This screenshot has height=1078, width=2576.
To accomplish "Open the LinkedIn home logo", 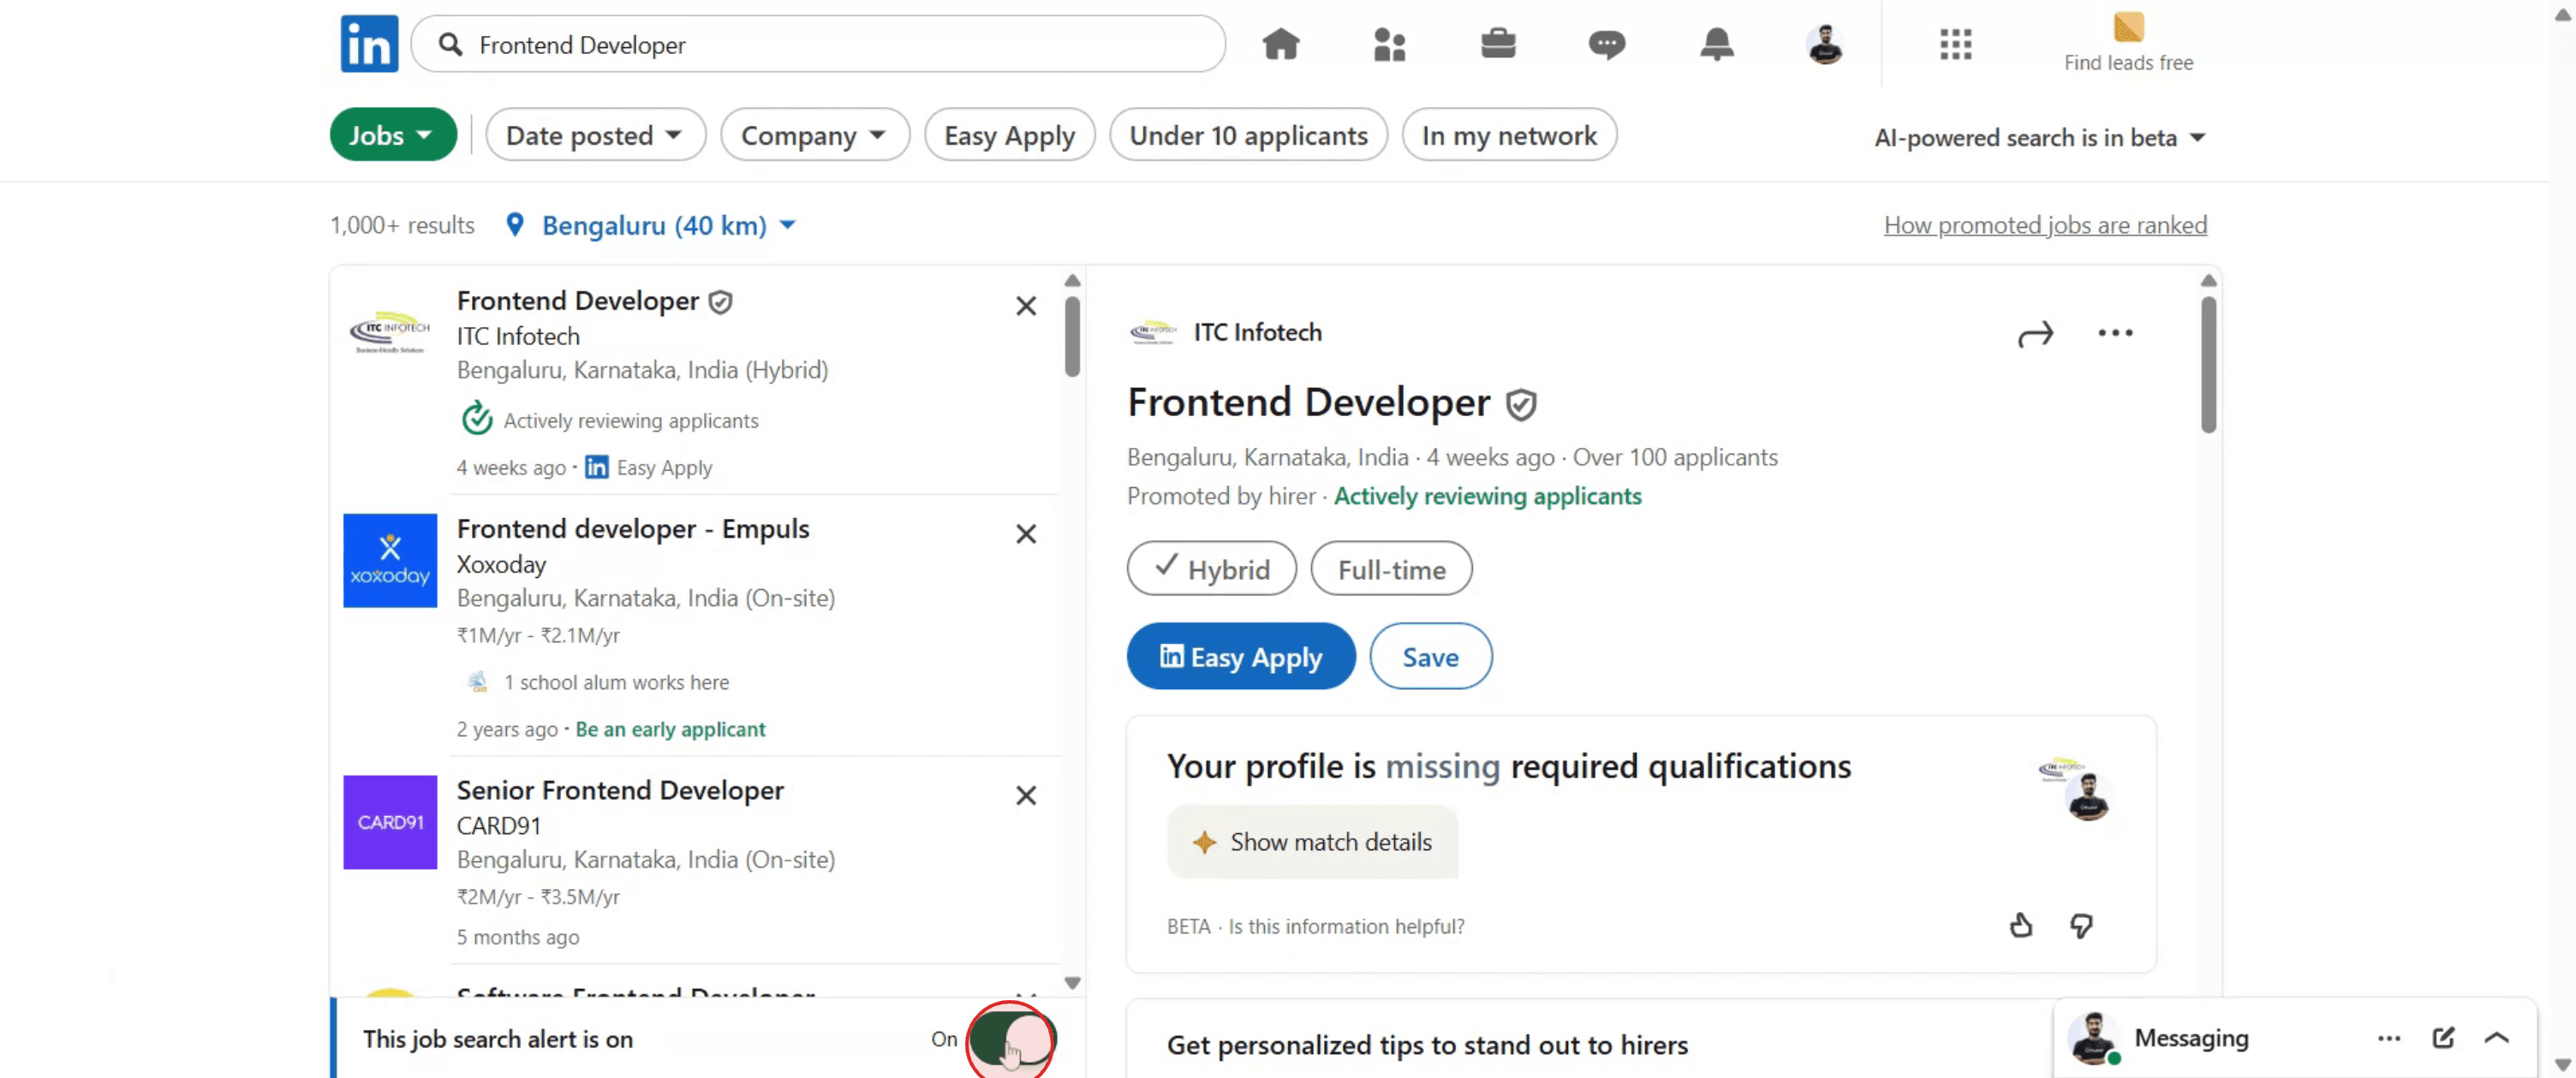I will click(369, 44).
